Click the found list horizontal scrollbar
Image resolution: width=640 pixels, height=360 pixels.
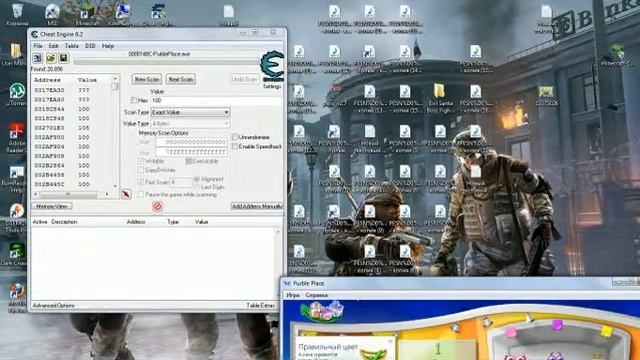[x=71, y=194]
